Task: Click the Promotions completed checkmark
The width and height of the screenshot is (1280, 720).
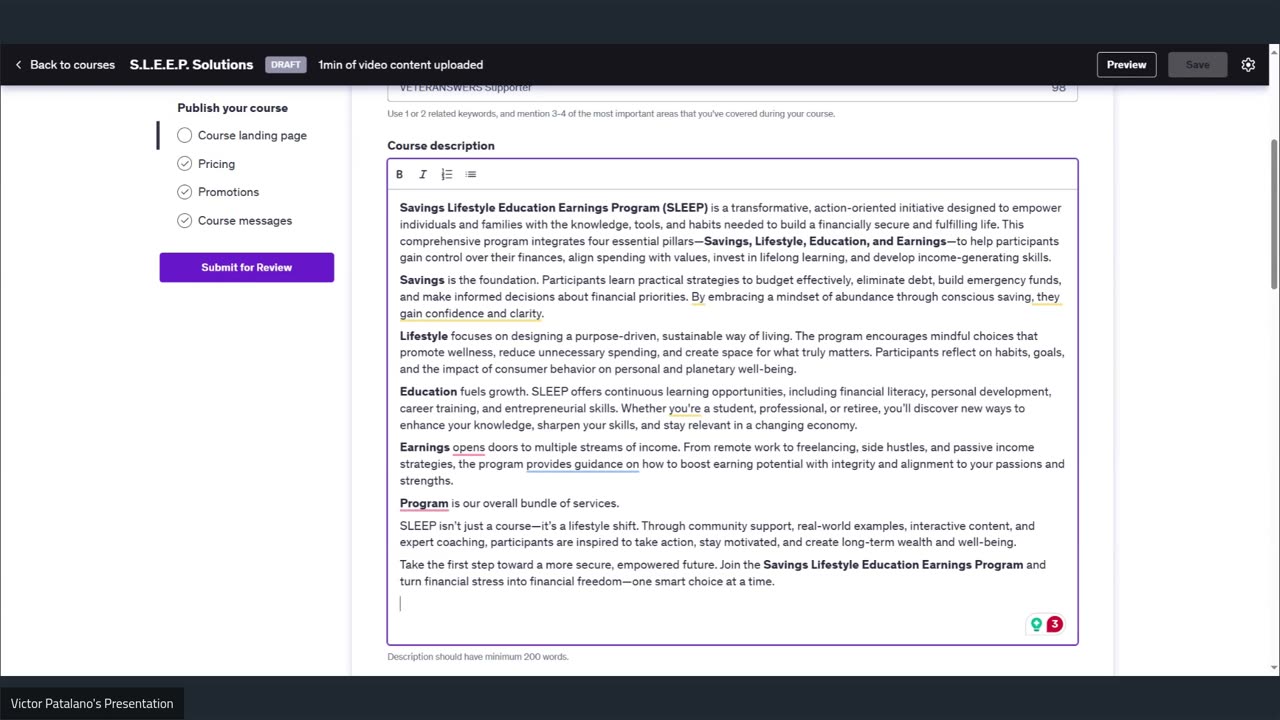Action: coord(184,191)
